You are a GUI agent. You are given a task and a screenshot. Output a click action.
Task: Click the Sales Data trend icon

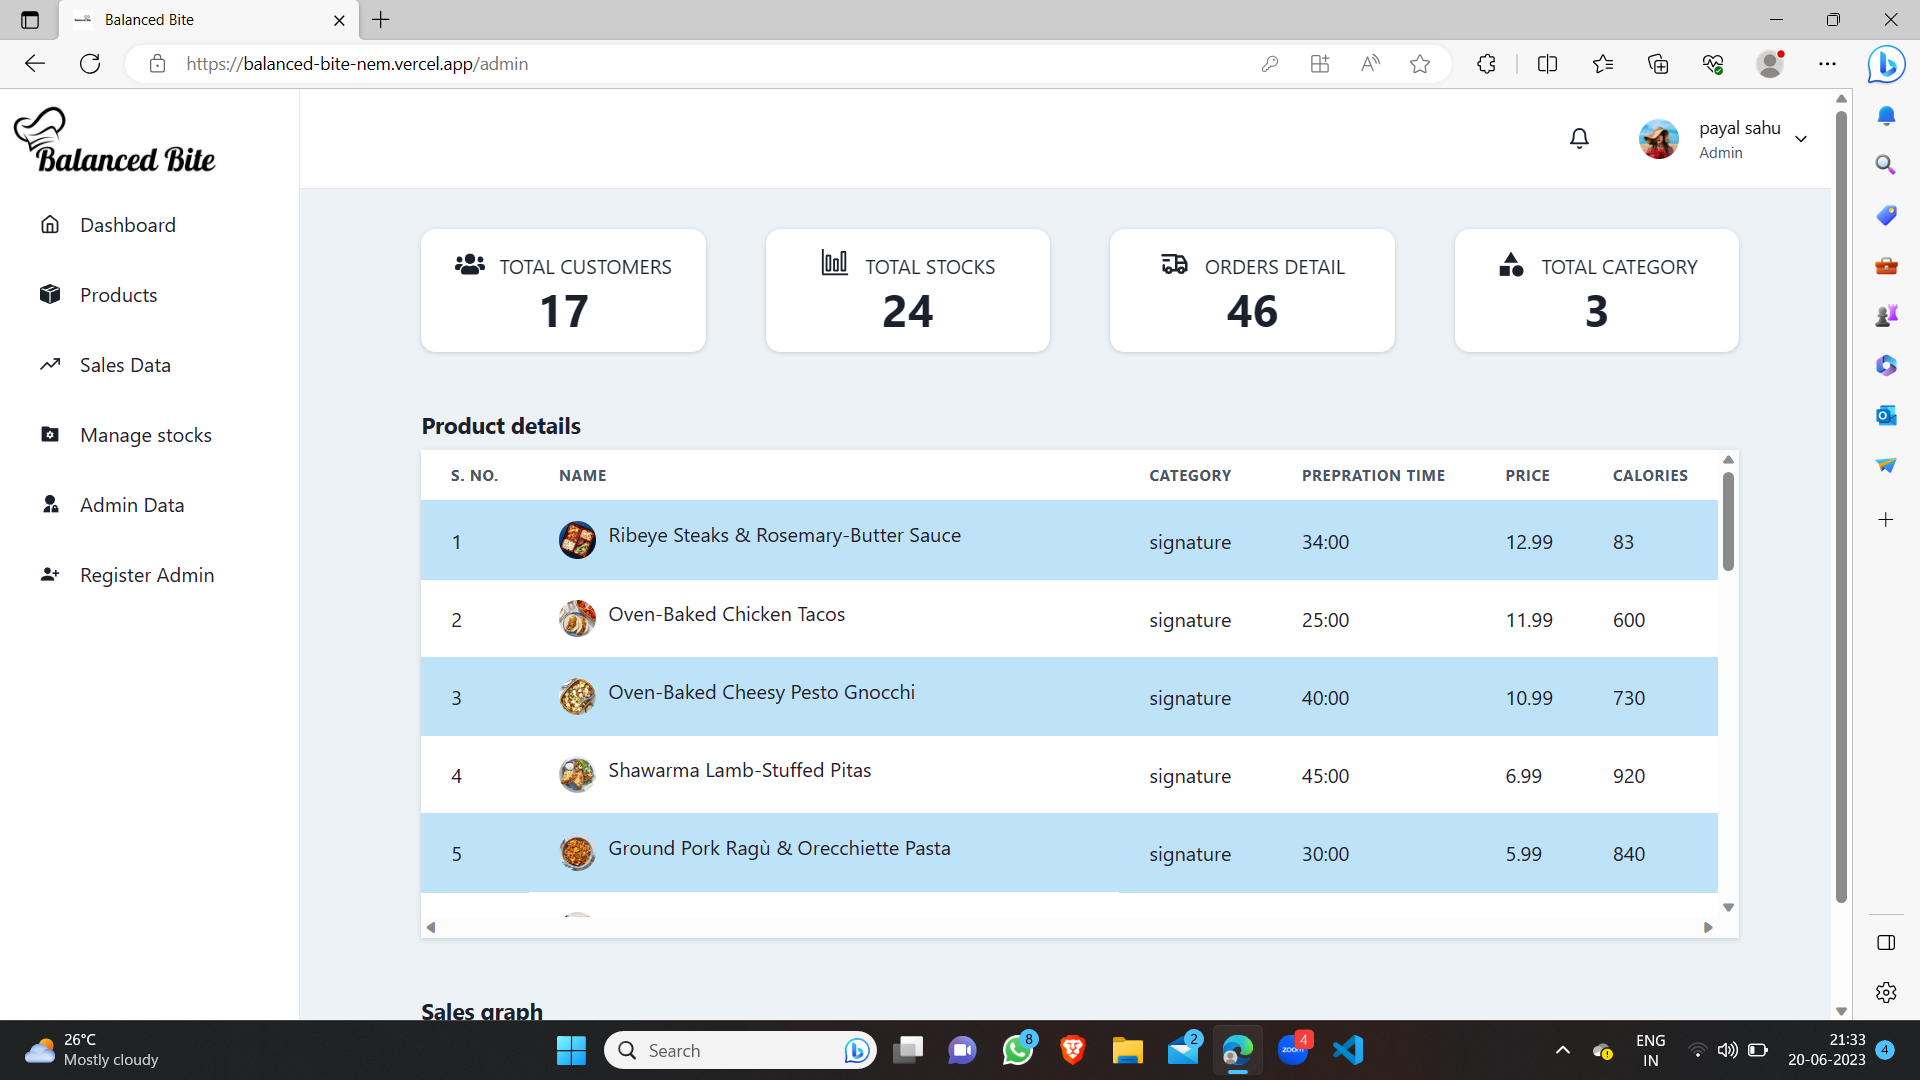tap(49, 364)
